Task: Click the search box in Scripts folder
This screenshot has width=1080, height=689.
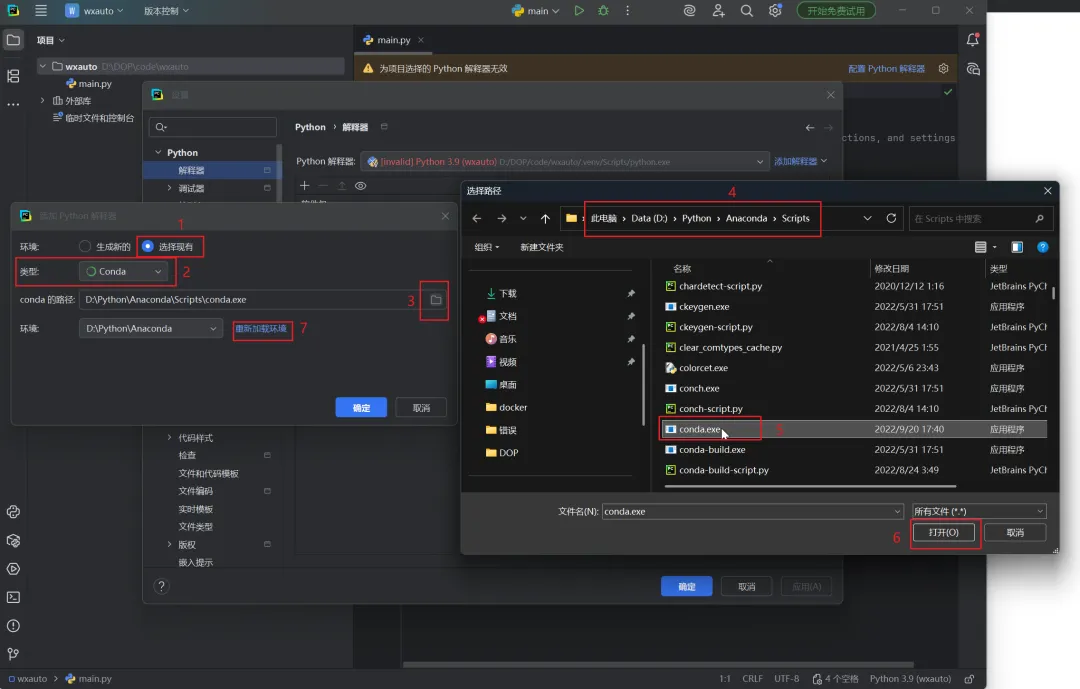Action: tap(981, 219)
